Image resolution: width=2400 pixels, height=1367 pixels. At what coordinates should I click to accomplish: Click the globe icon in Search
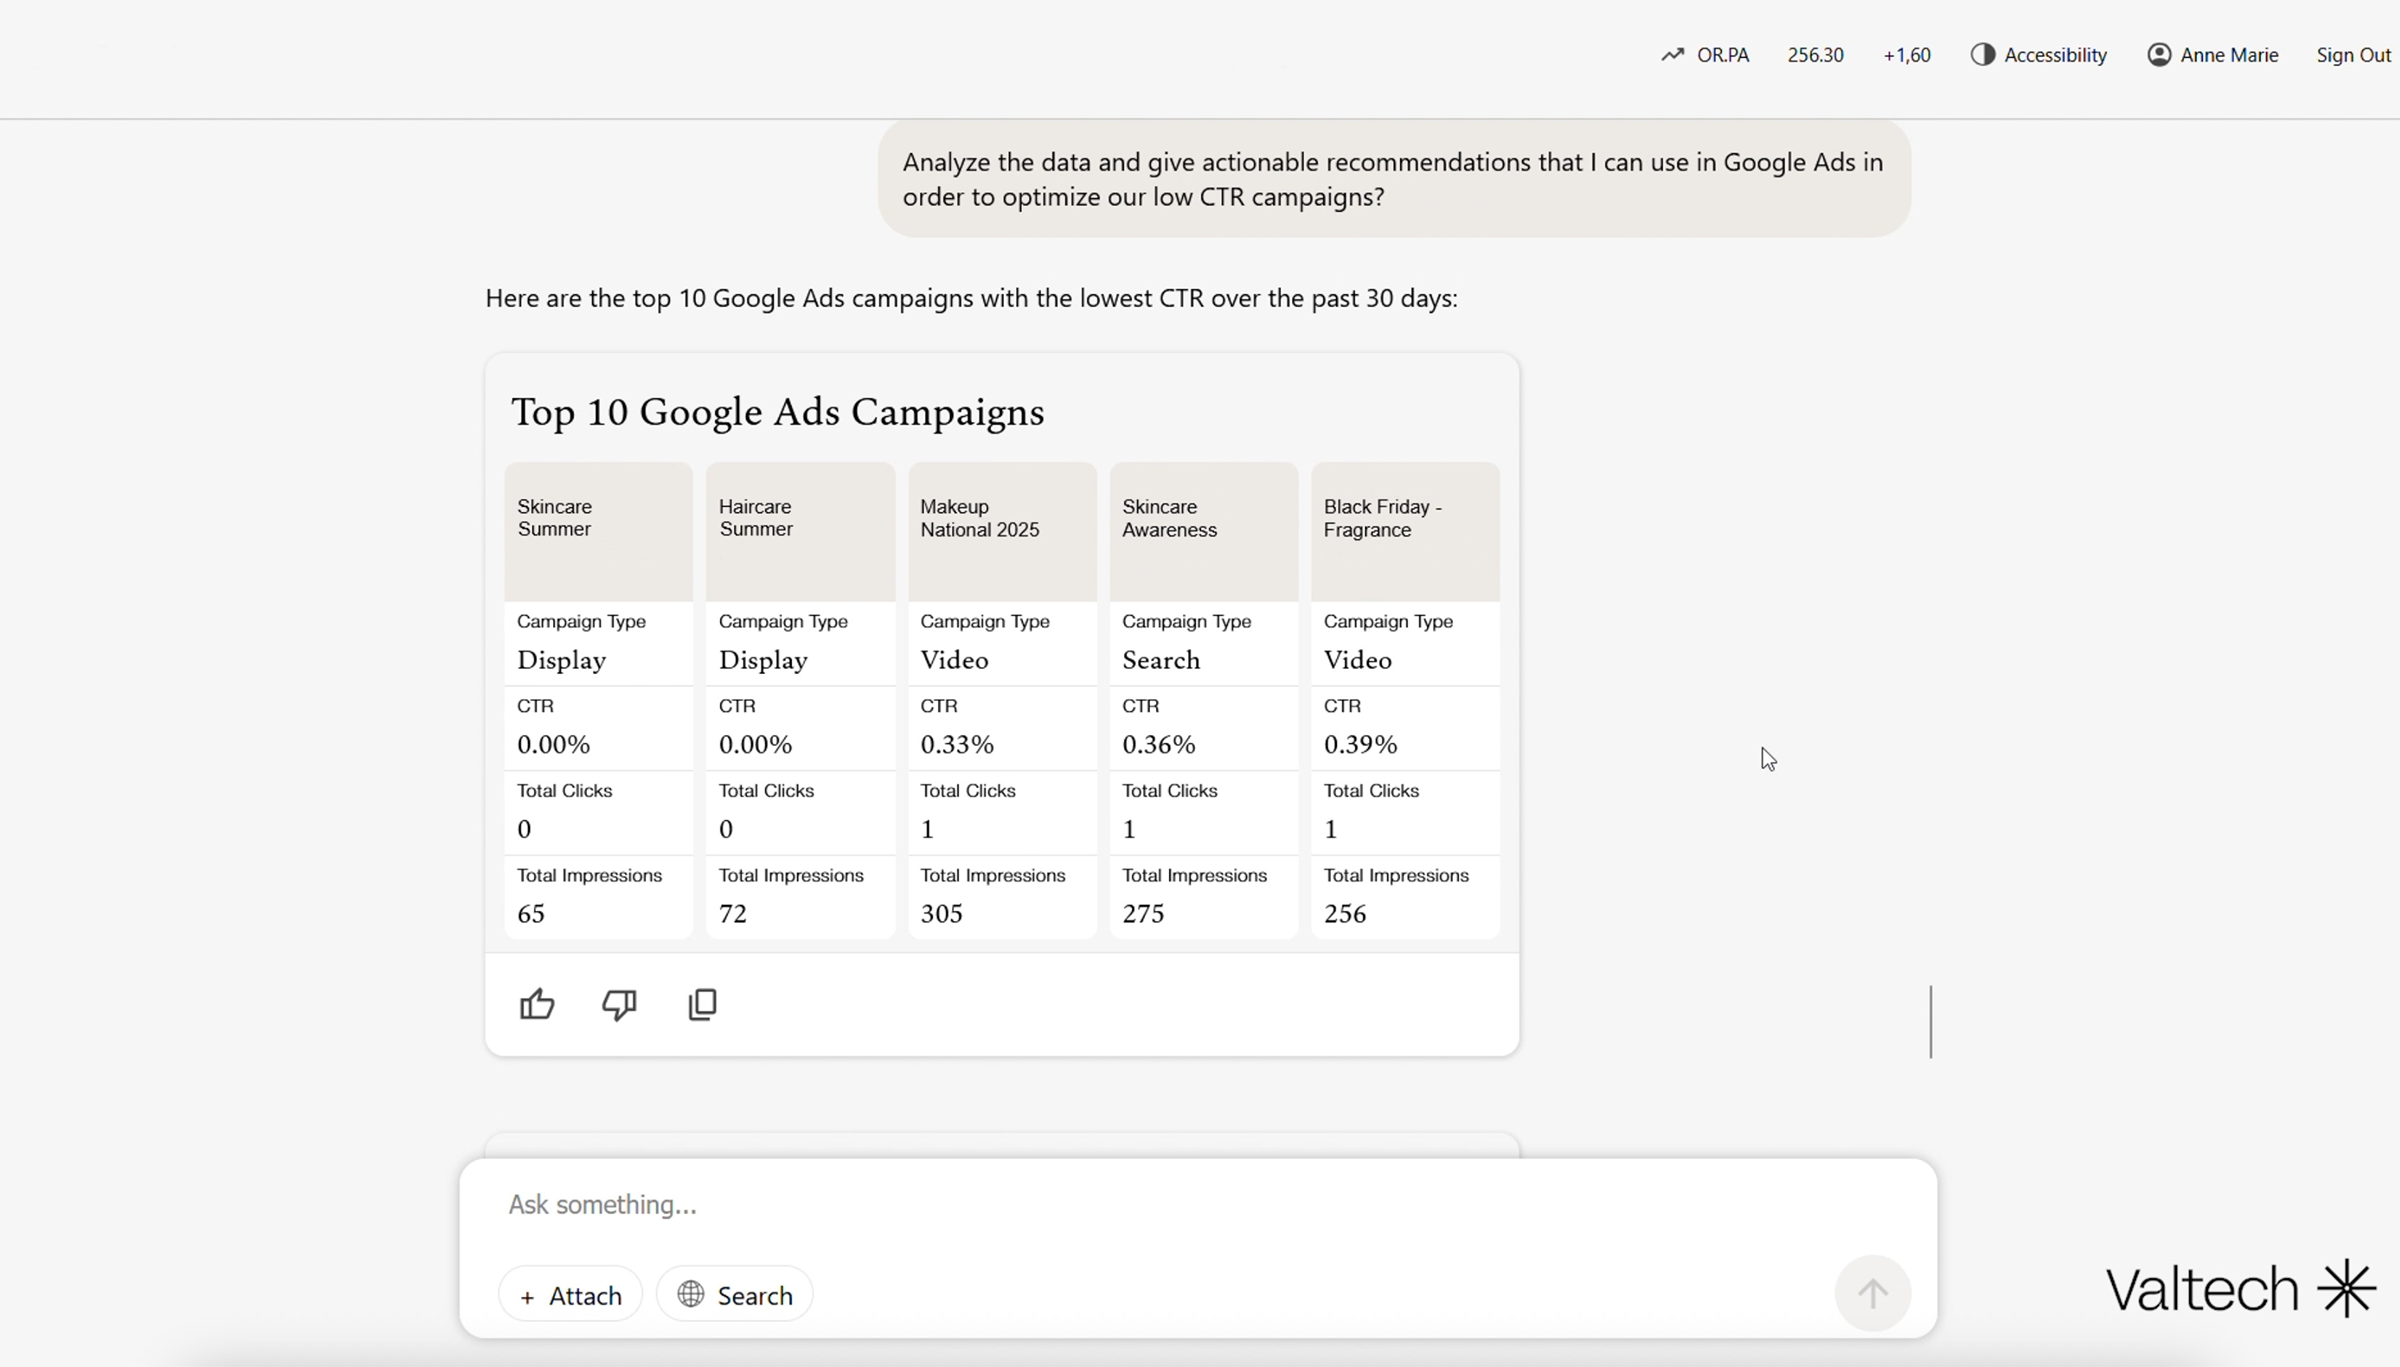[690, 1294]
